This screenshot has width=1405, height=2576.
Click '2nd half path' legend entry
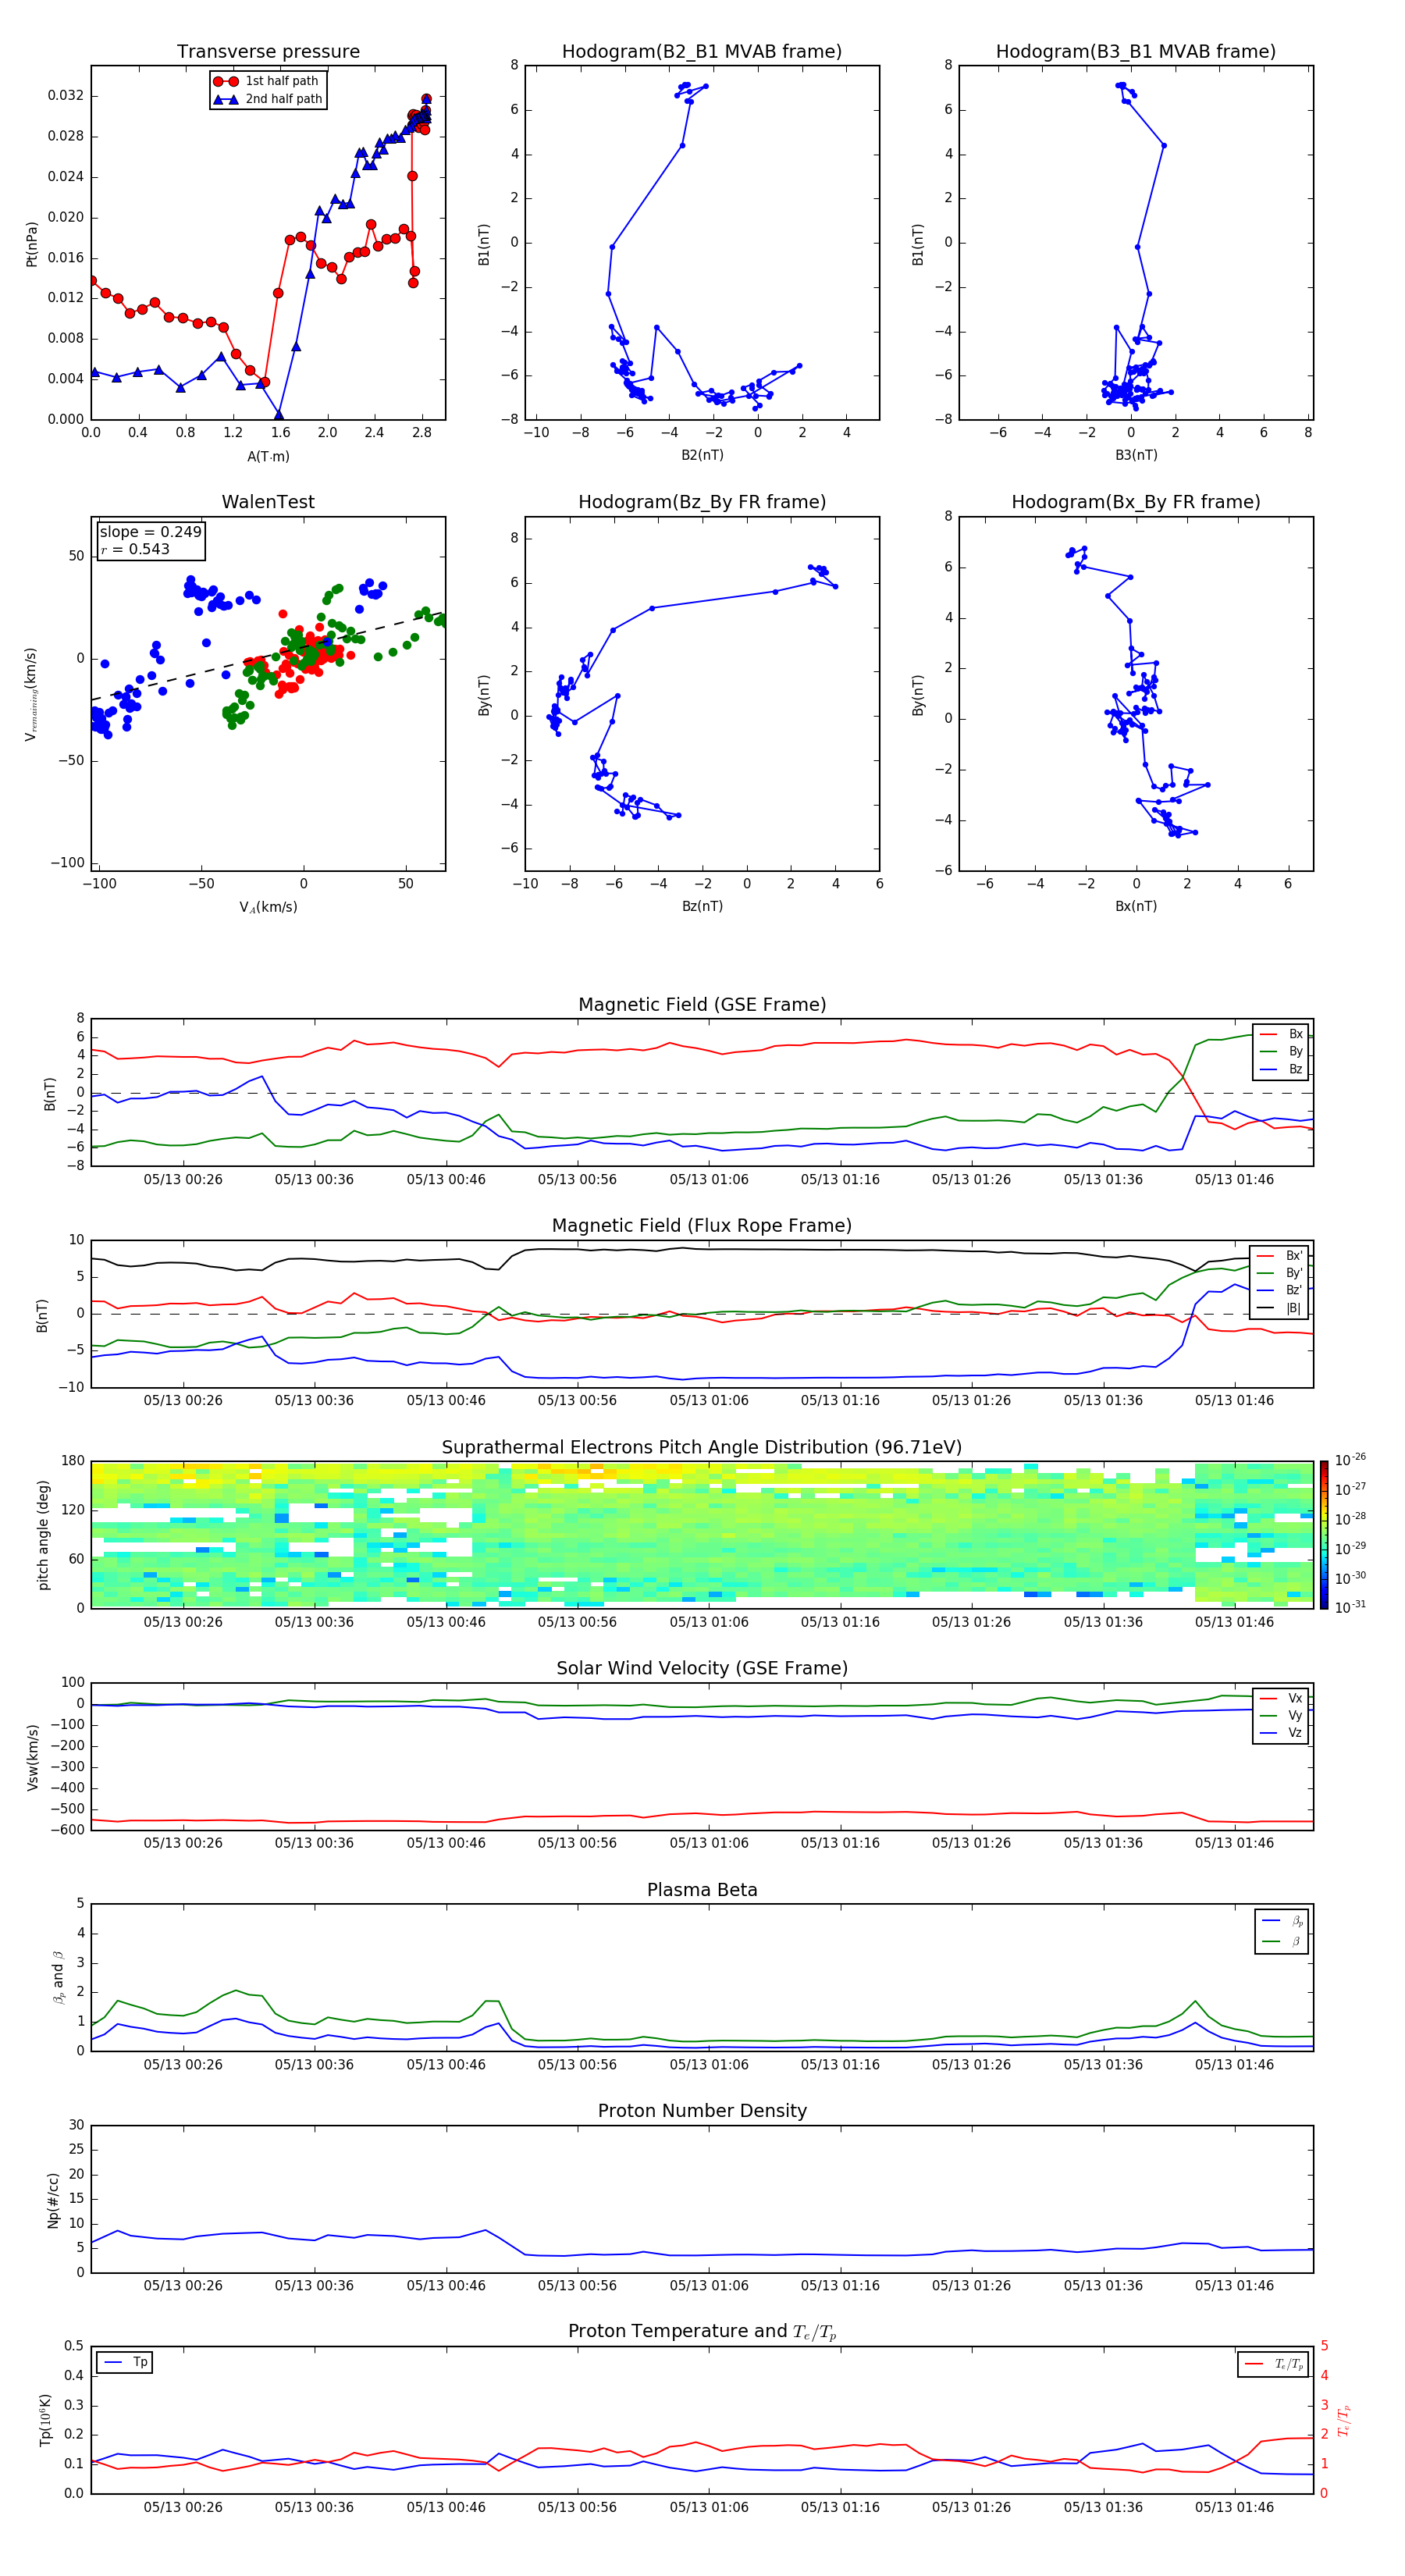(268, 99)
